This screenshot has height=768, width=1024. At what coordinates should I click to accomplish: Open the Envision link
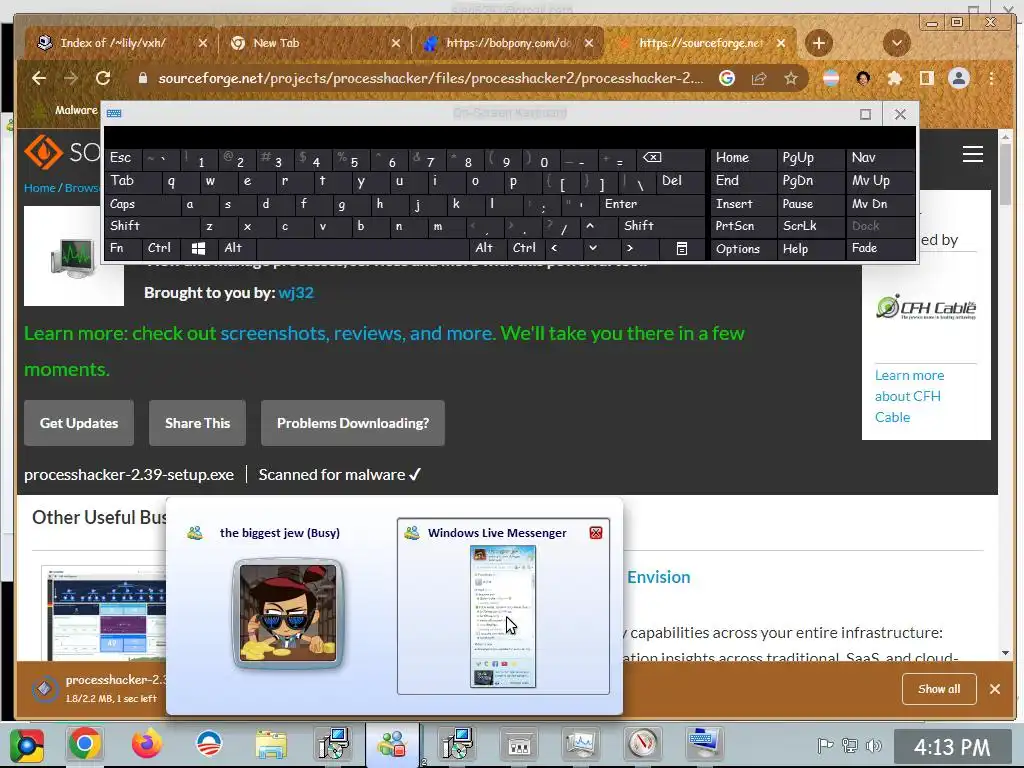[658, 577]
